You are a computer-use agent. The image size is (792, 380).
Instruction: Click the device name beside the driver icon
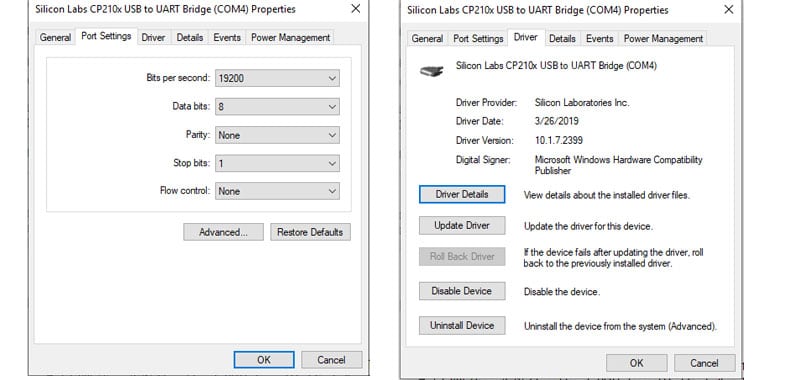click(556, 66)
